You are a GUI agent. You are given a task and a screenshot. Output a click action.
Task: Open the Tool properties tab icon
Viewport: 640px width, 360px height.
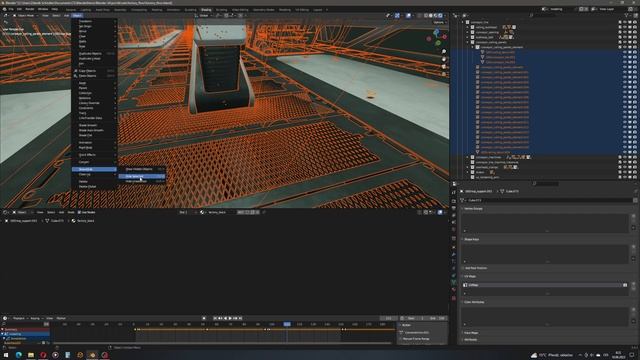454,192
